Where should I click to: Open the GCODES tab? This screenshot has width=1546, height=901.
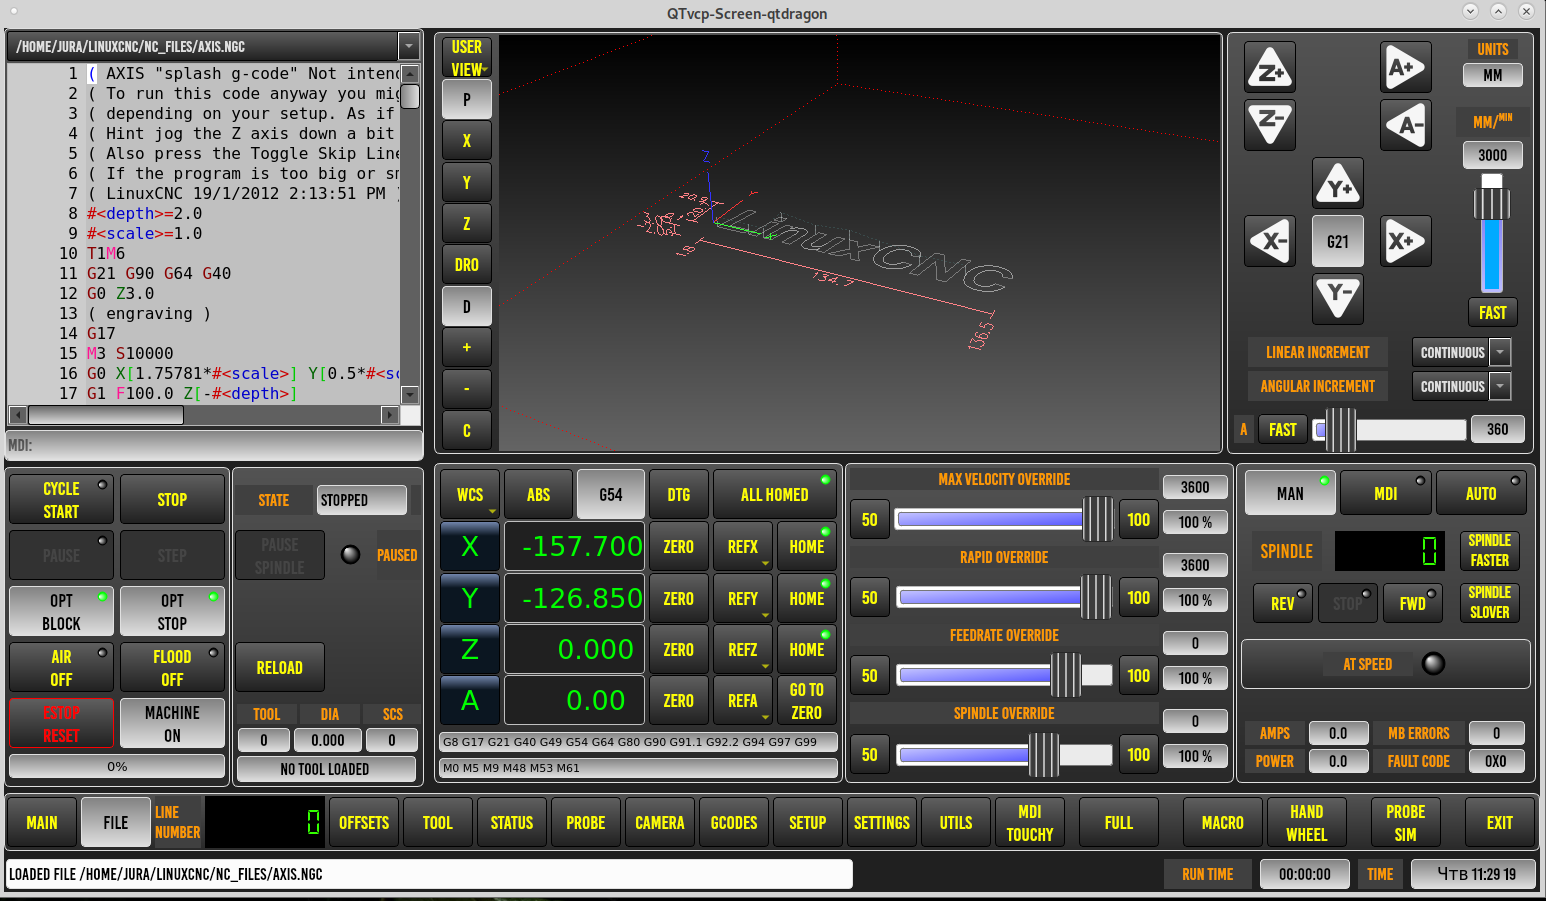point(734,822)
